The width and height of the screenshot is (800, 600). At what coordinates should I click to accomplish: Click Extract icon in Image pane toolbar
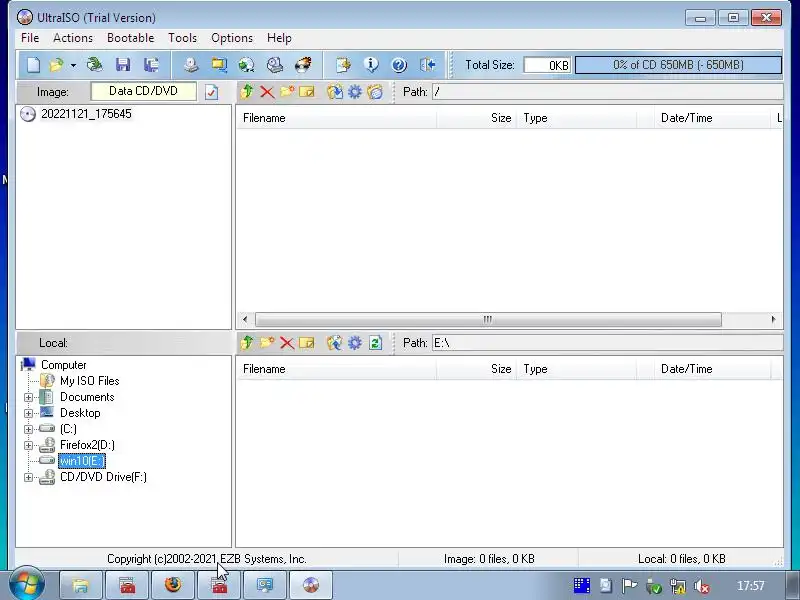[335, 92]
